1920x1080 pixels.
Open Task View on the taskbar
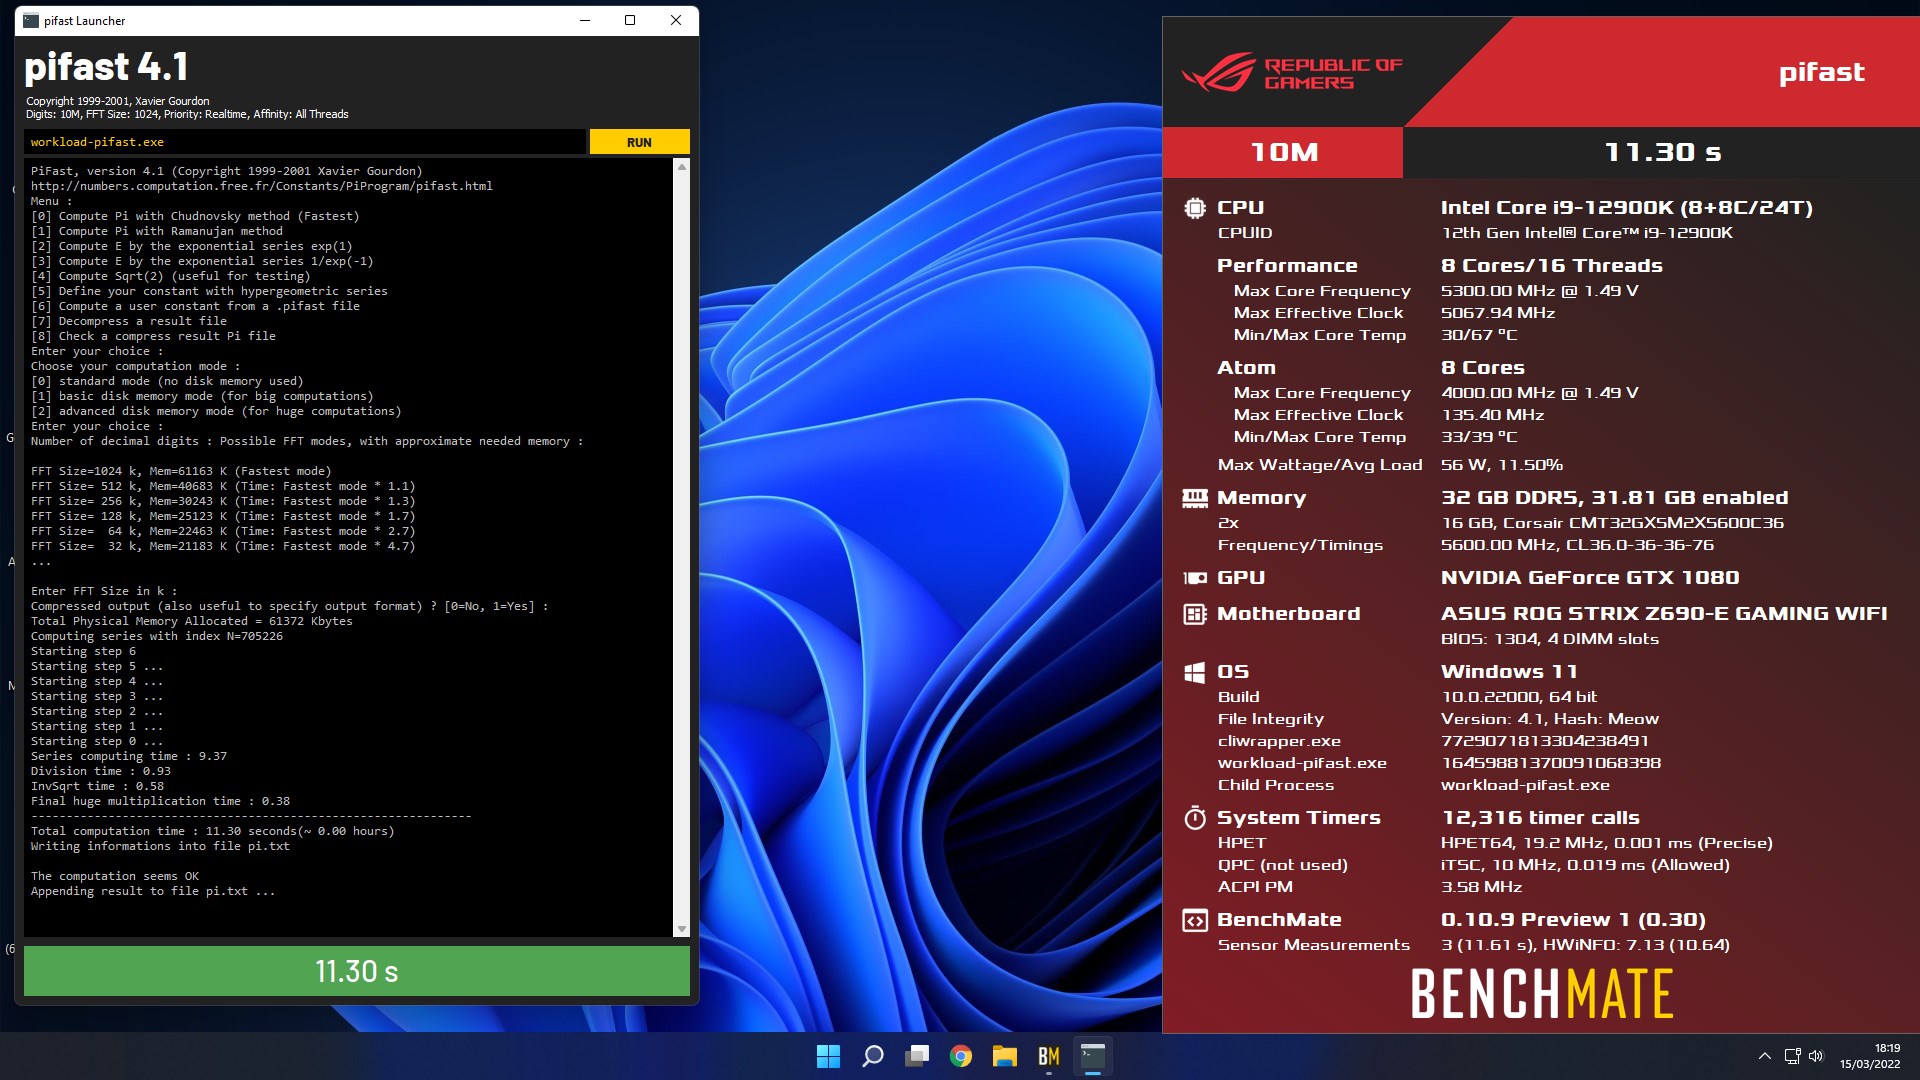point(917,1056)
